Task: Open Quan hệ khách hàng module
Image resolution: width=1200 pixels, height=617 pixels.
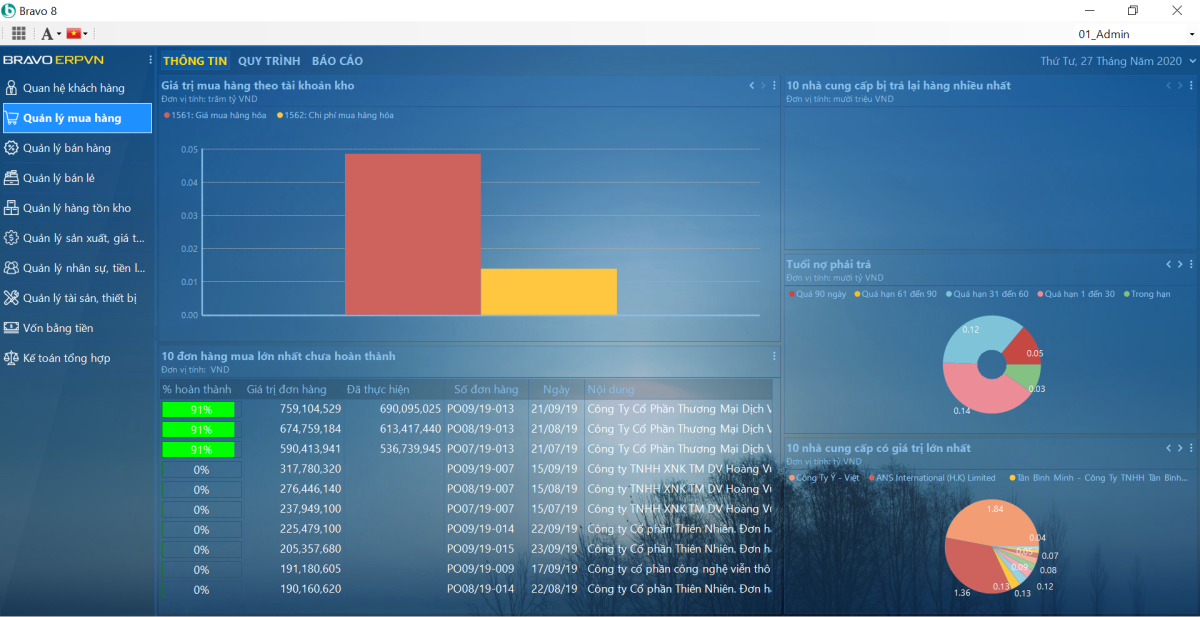Action: (x=73, y=88)
